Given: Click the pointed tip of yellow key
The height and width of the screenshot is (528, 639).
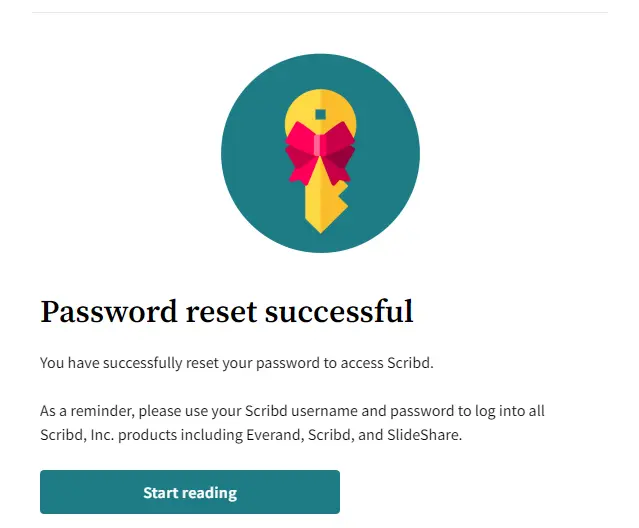Looking at the screenshot, I should pyautogui.click(x=320, y=227).
